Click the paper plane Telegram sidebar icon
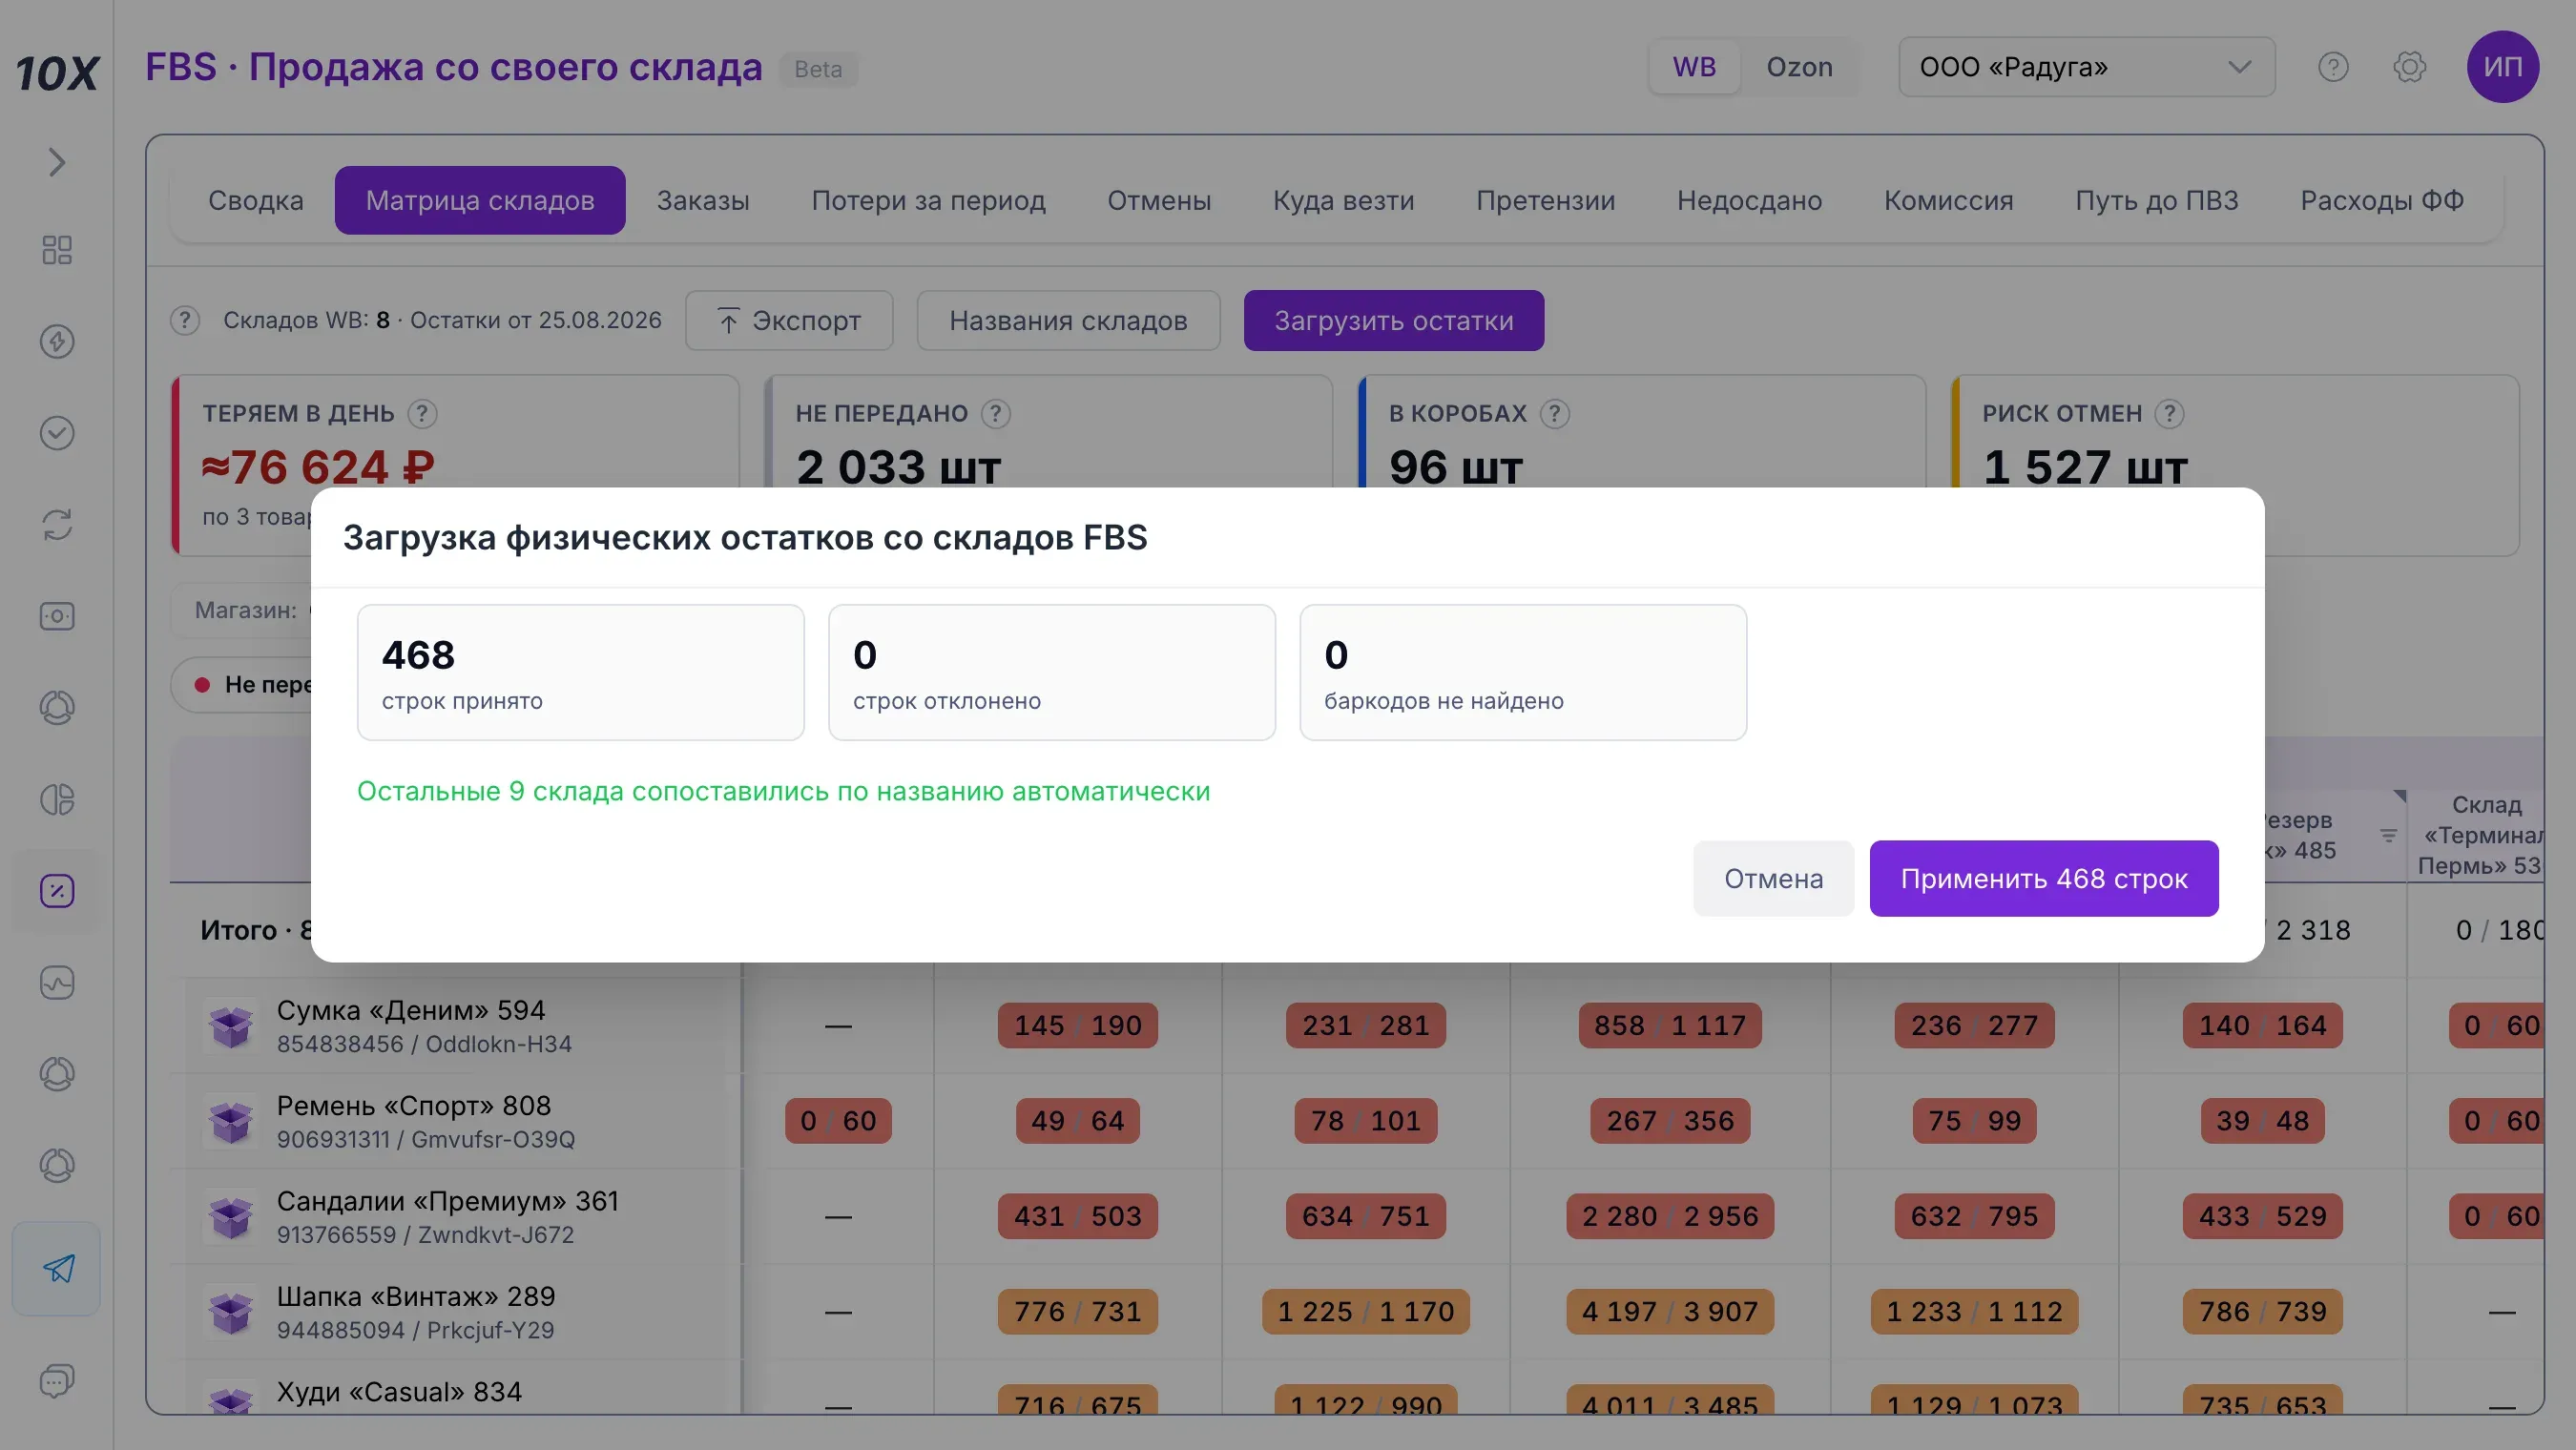Viewport: 2576px width, 1450px height. coord(57,1268)
